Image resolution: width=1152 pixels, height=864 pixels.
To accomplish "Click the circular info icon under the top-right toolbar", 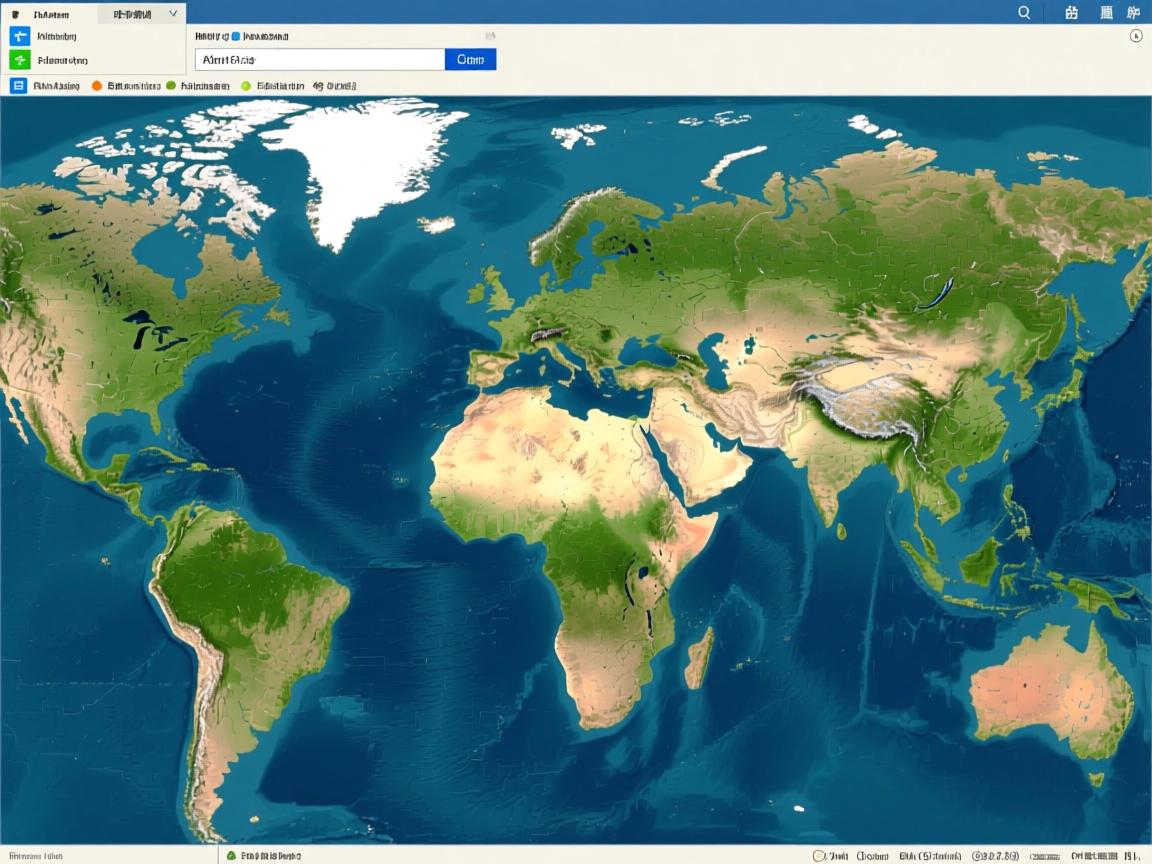I will (1135, 37).
